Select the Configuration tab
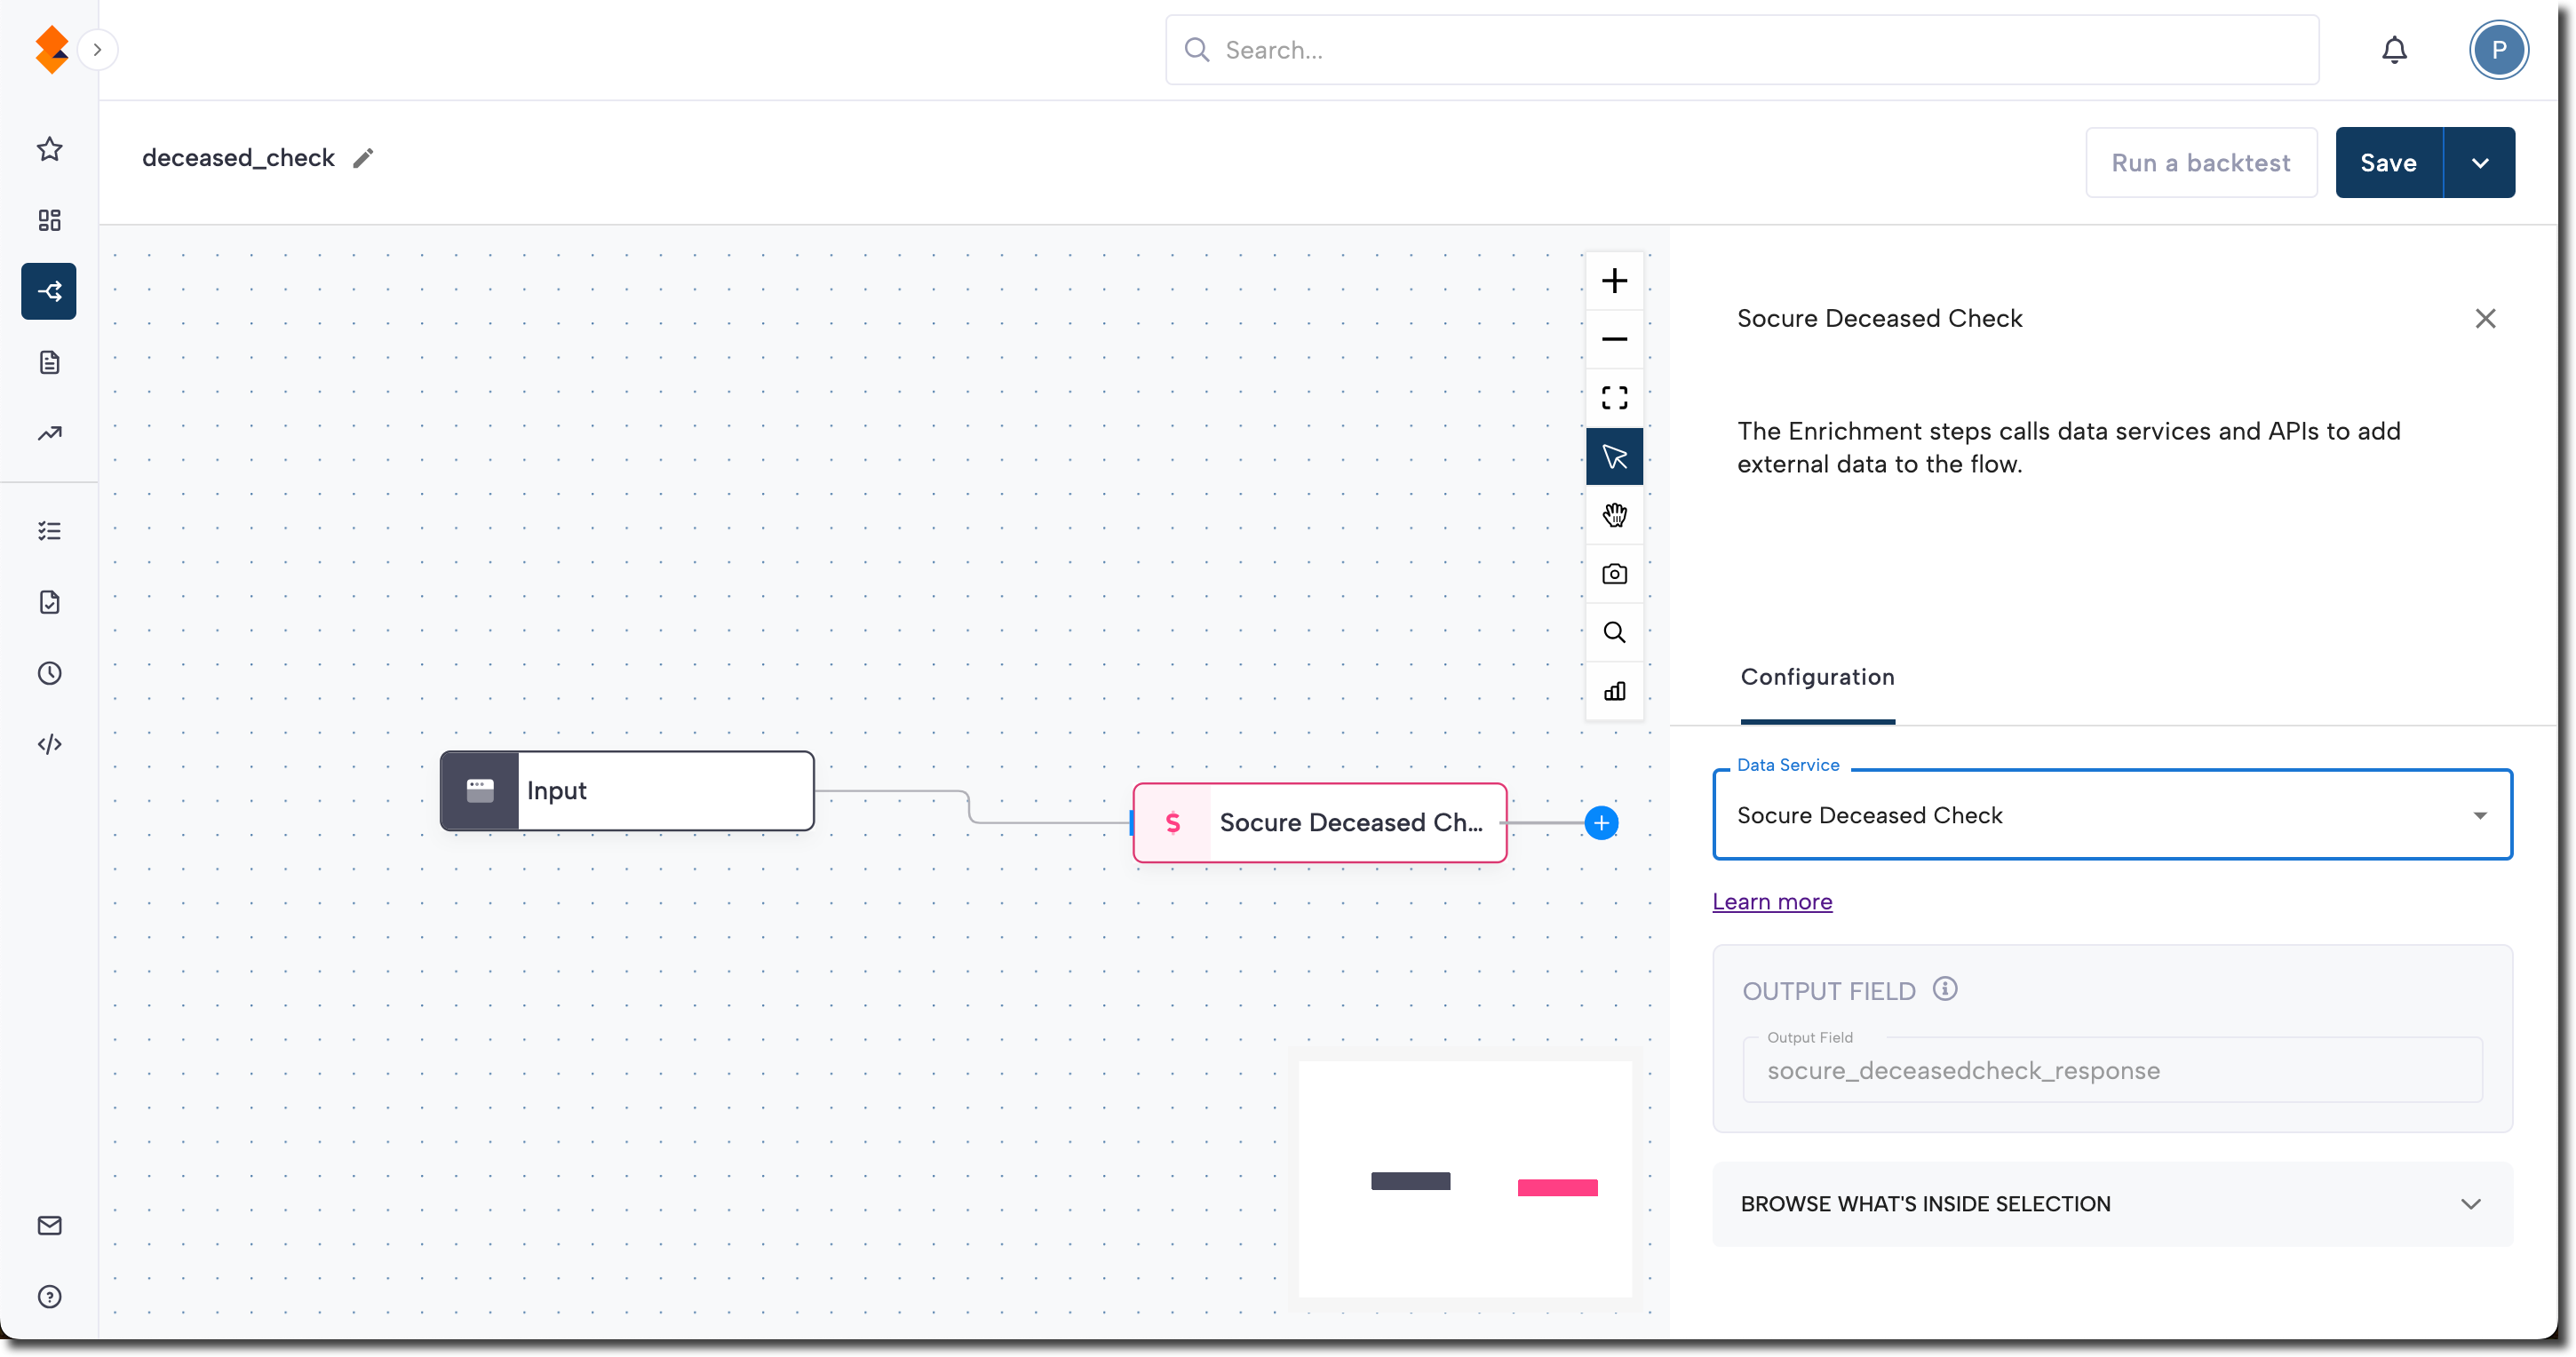The image size is (2576, 1357). (1817, 677)
